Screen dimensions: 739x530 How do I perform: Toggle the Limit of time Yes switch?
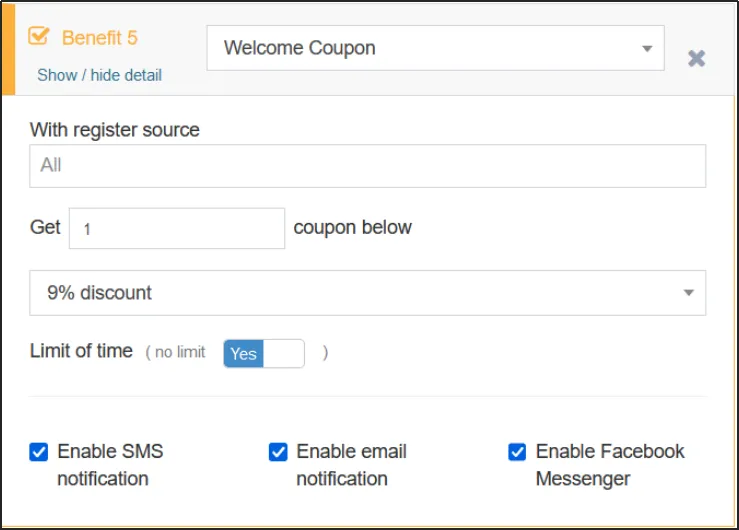click(263, 353)
